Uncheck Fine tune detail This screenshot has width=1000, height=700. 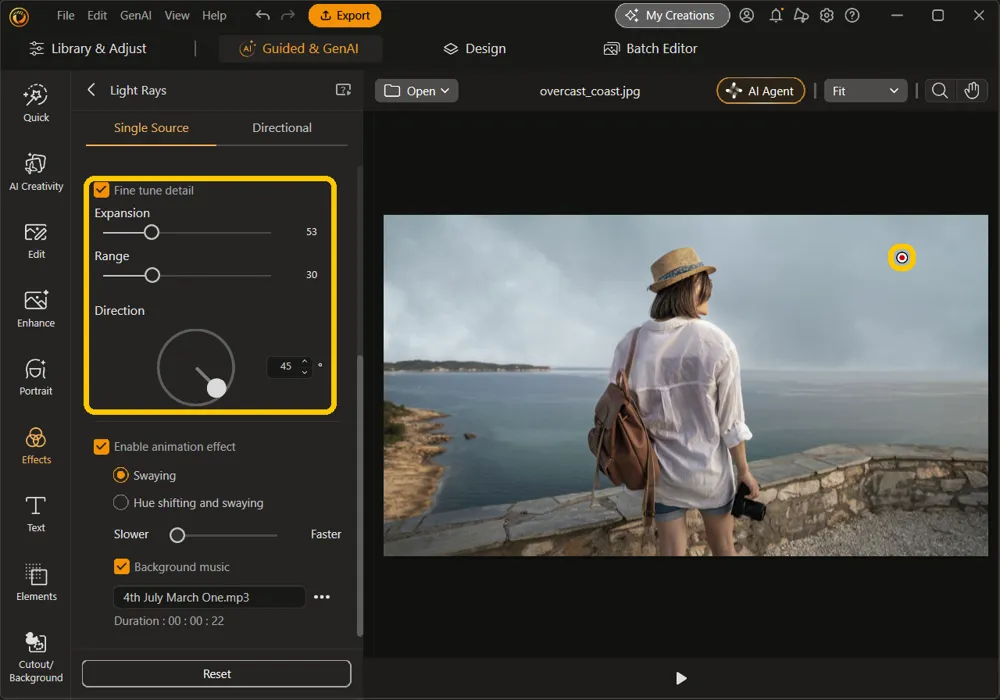[101, 190]
